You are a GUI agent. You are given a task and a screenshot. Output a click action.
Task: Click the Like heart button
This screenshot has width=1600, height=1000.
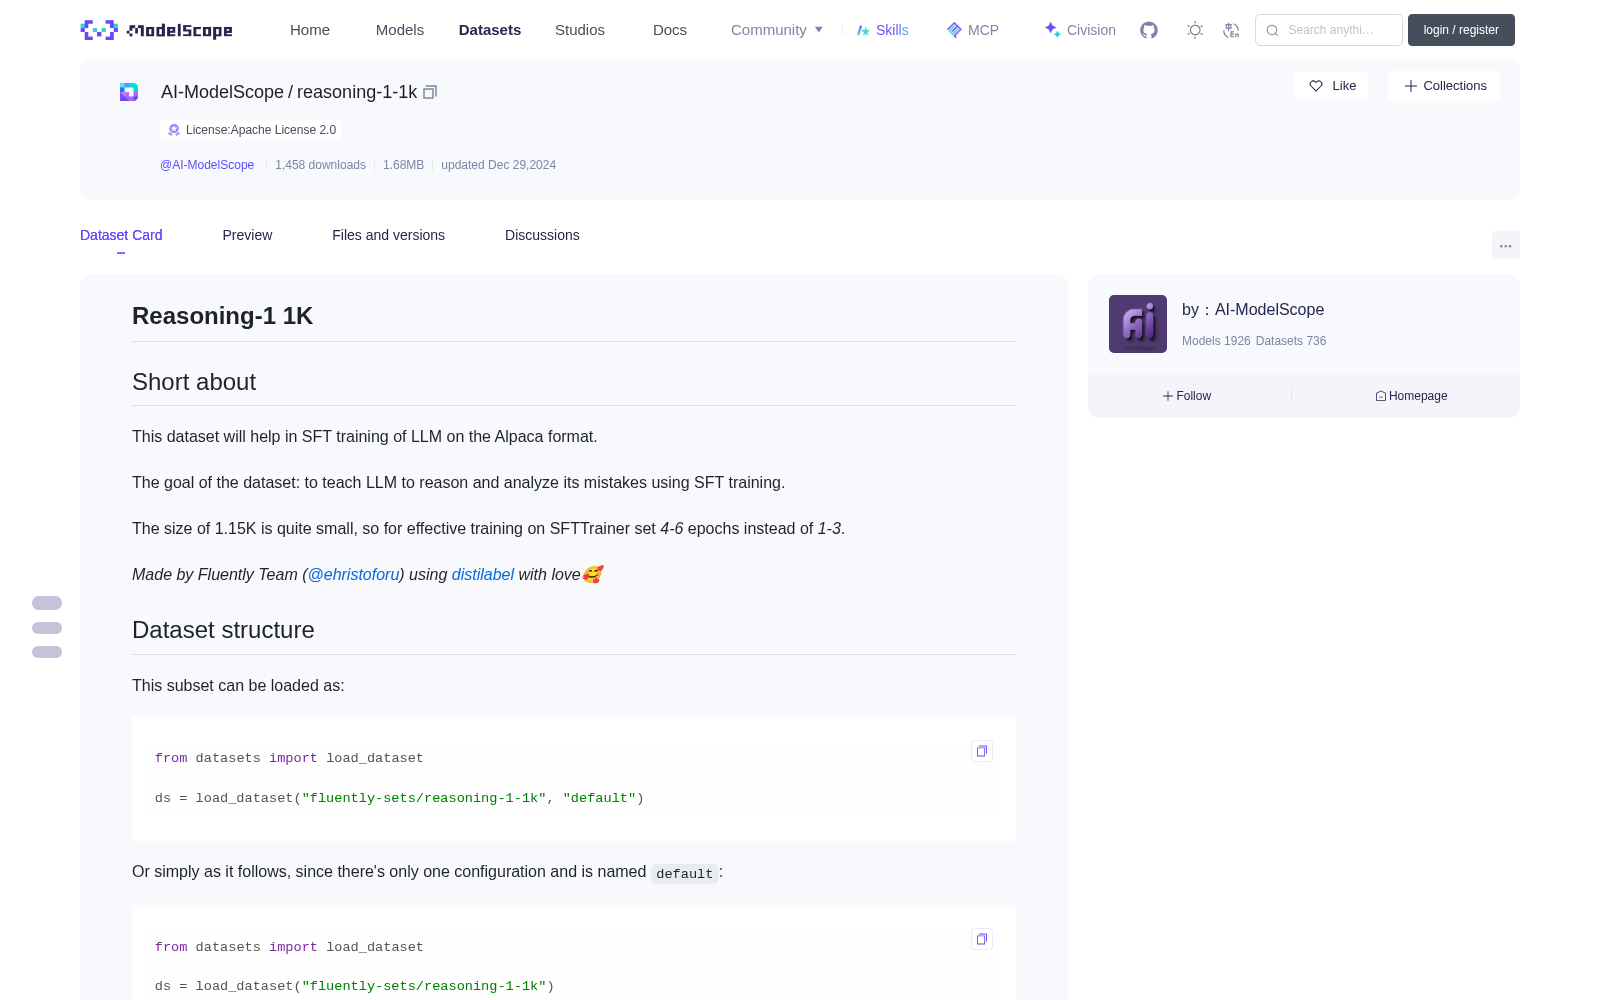(1331, 86)
